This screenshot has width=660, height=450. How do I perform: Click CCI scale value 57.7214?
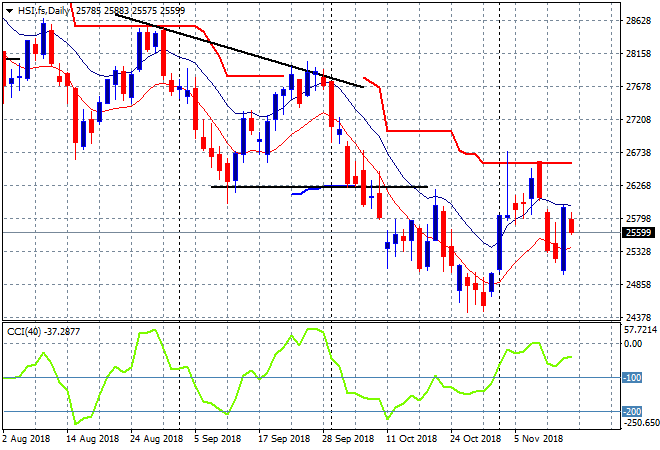pos(640,330)
